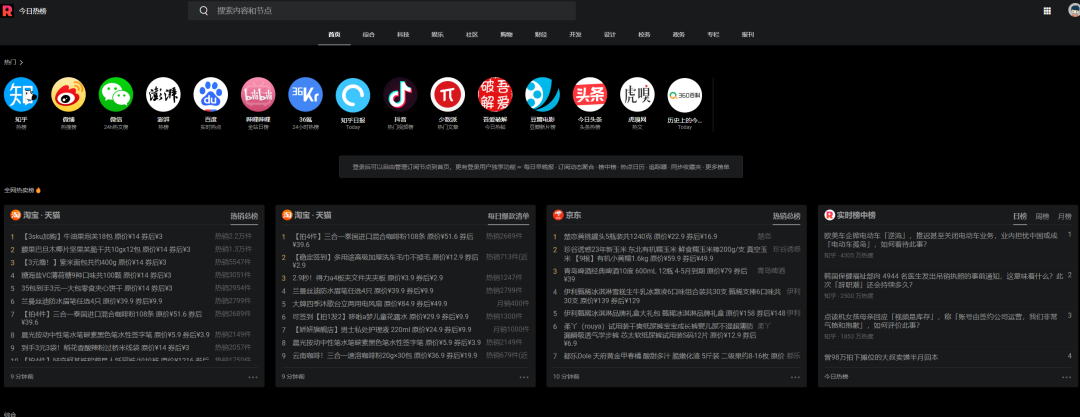Image resolution: width=1080 pixels, height=417 pixels.
Task: Open the apps grid icon
Action: point(1047,10)
